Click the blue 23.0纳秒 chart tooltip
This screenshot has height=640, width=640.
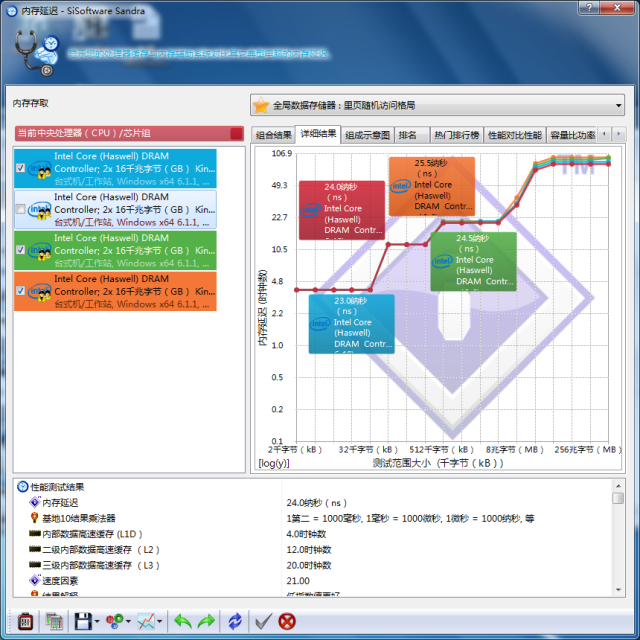pyautogui.click(x=352, y=324)
